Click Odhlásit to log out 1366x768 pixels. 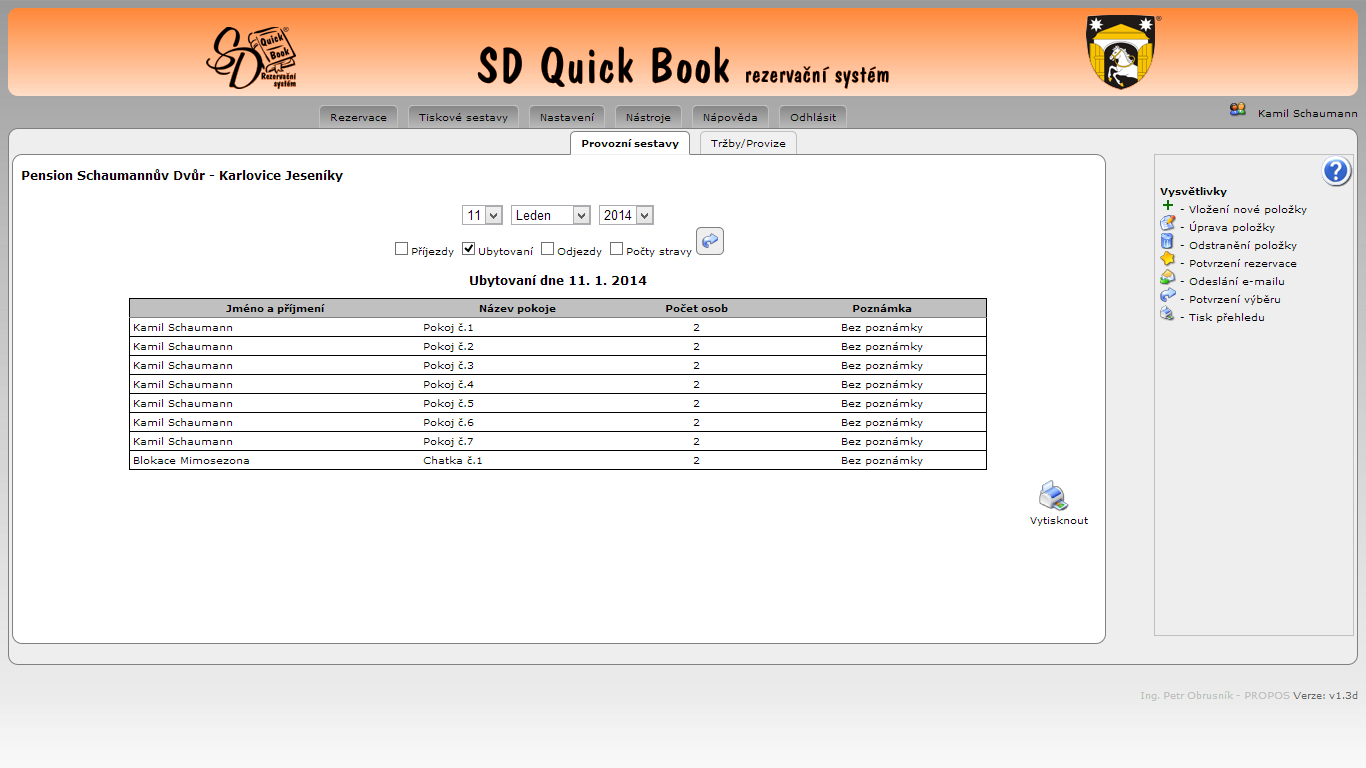click(x=813, y=117)
